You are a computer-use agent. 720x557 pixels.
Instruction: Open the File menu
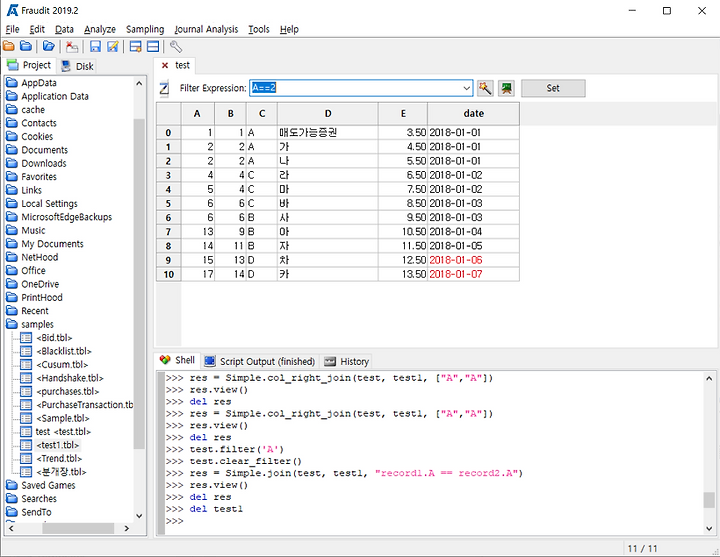point(12,29)
